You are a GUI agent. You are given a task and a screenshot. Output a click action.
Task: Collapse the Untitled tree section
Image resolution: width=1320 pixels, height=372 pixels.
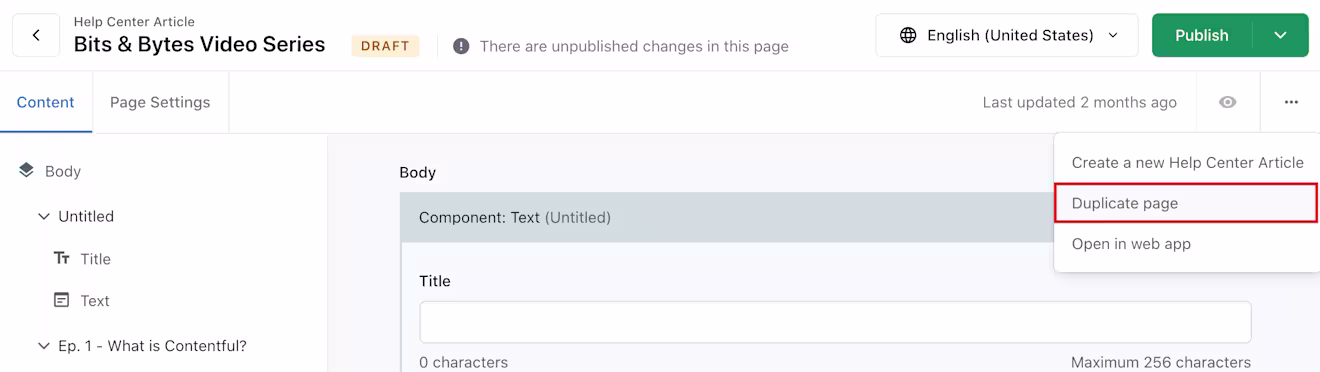point(44,216)
